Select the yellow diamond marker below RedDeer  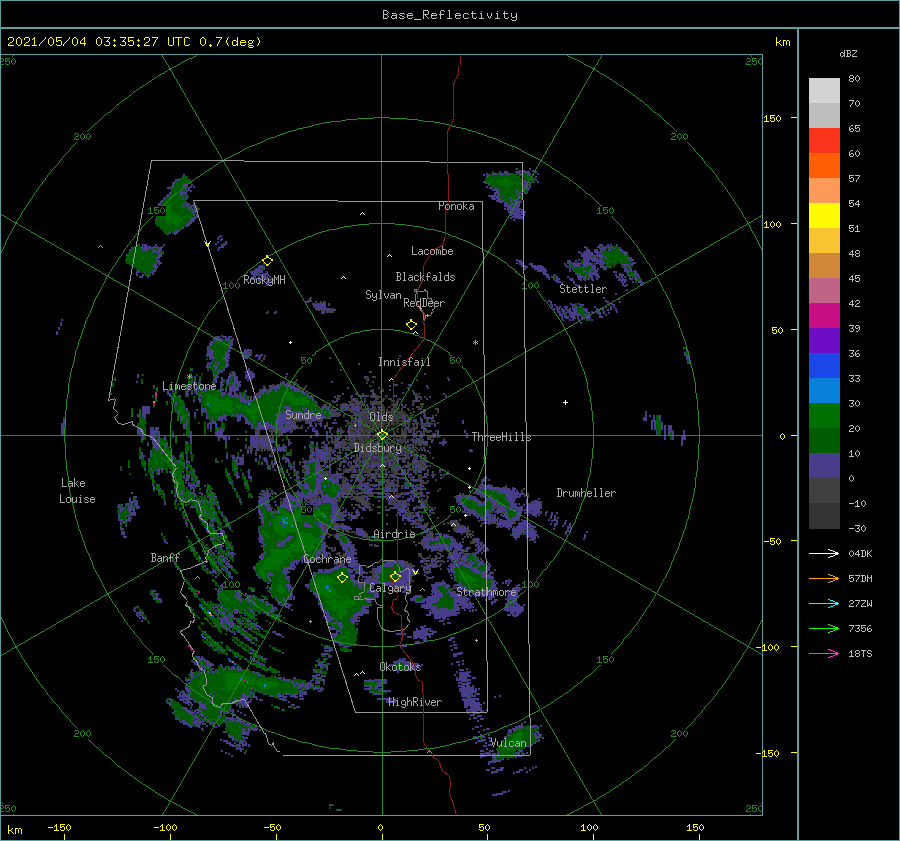[x=412, y=324]
